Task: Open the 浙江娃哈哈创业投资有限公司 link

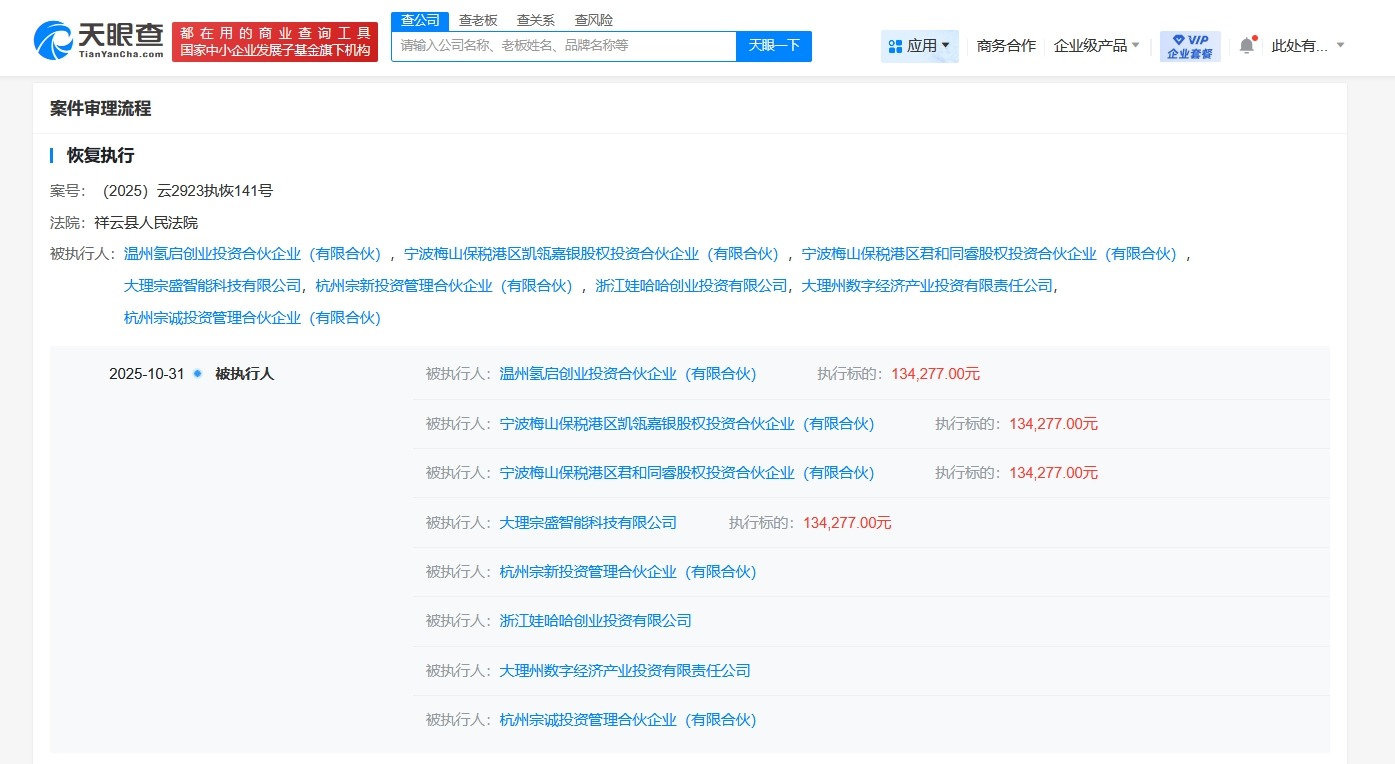Action: [595, 620]
